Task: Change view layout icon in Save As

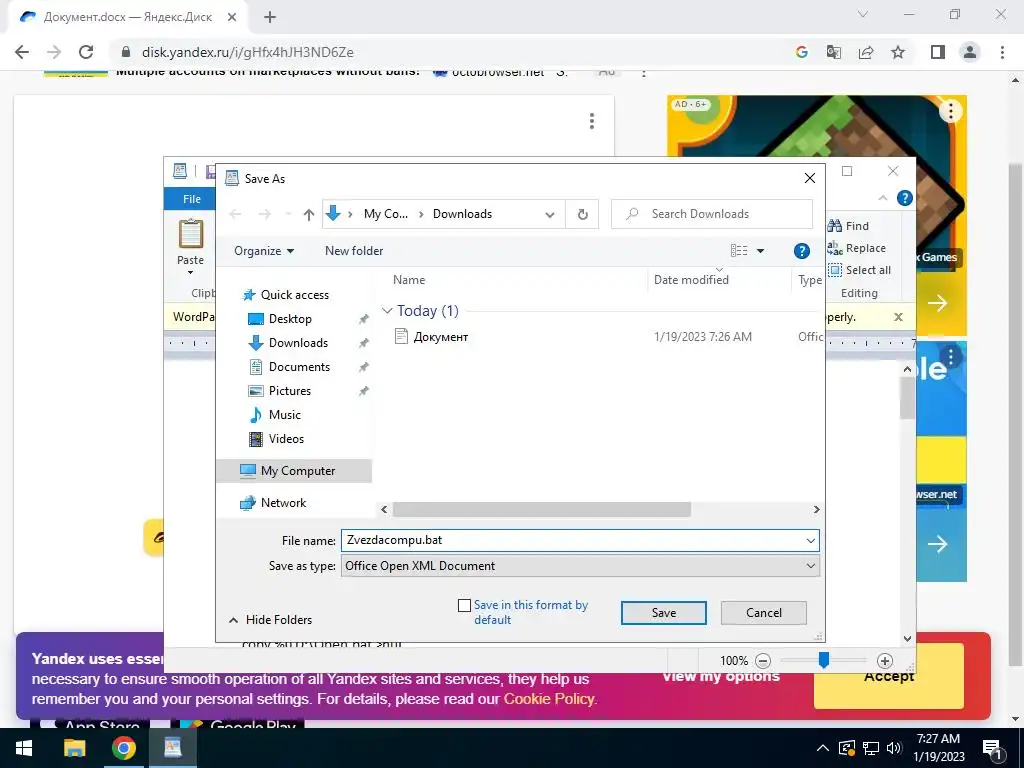Action: (739, 251)
